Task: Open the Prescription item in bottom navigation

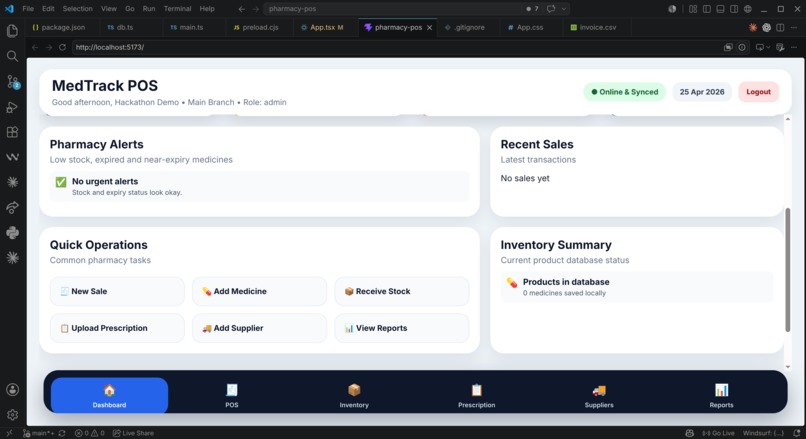Action: (477, 395)
